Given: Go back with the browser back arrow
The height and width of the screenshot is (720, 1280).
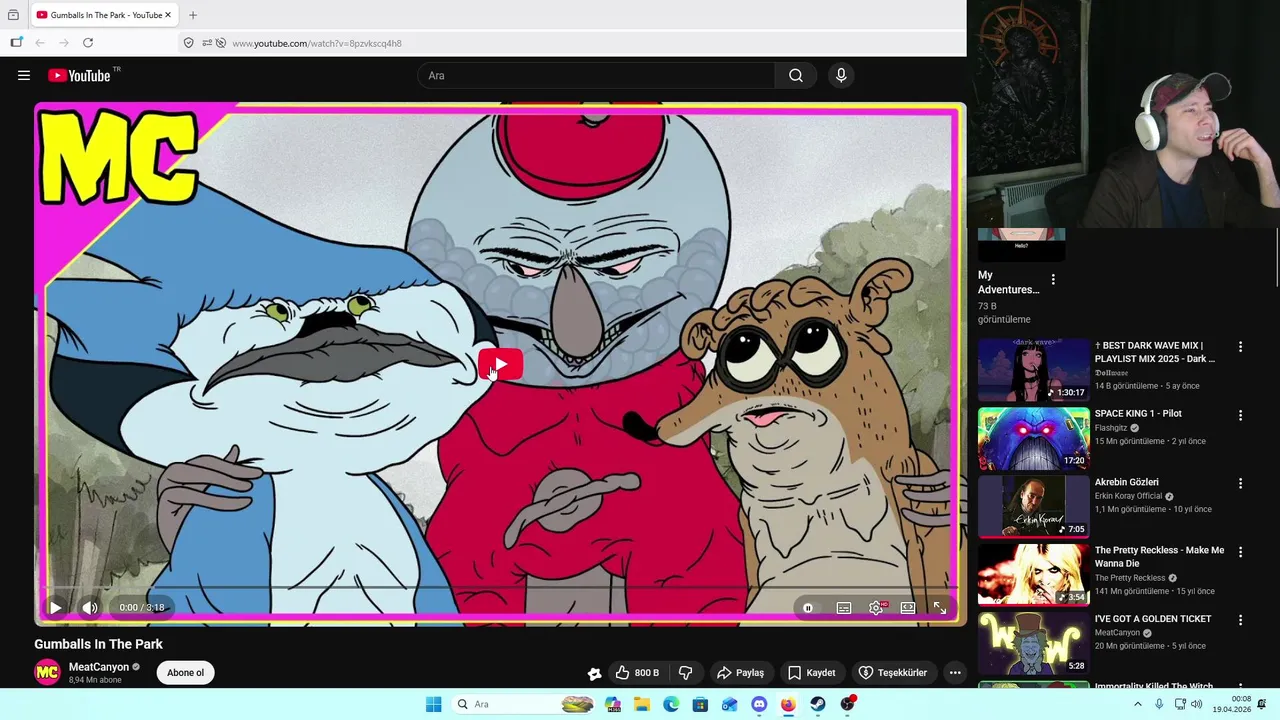Looking at the screenshot, I should pos(40,43).
